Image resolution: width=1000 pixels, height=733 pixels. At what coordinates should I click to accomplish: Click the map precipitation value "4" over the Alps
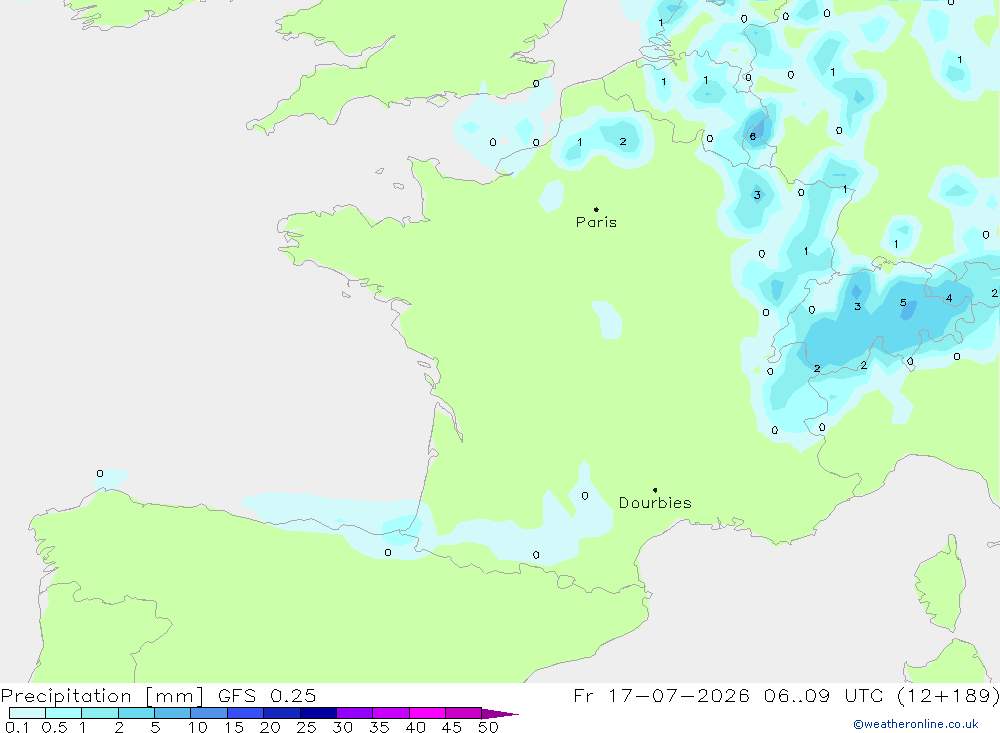coord(949,298)
